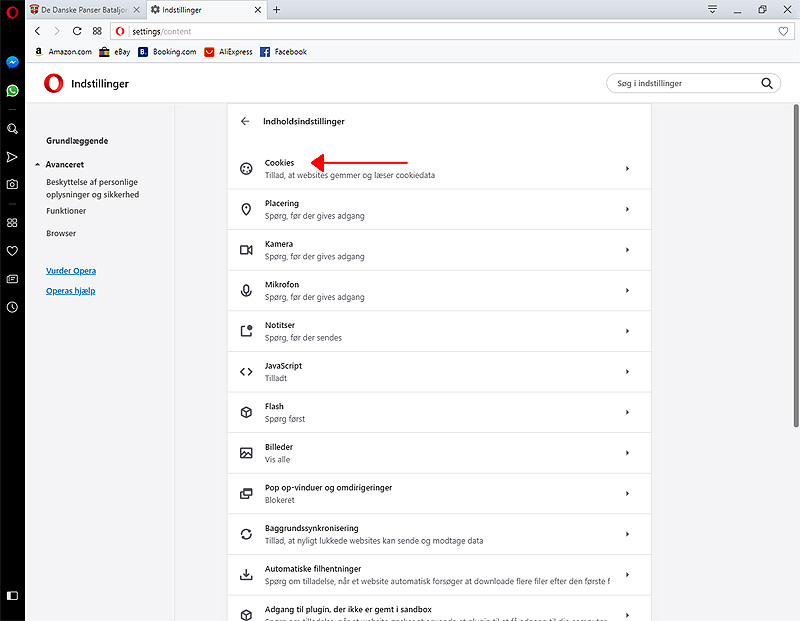Click the heart icon in the address bar
This screenshot has height=621, width=800.
coord(783,31)
